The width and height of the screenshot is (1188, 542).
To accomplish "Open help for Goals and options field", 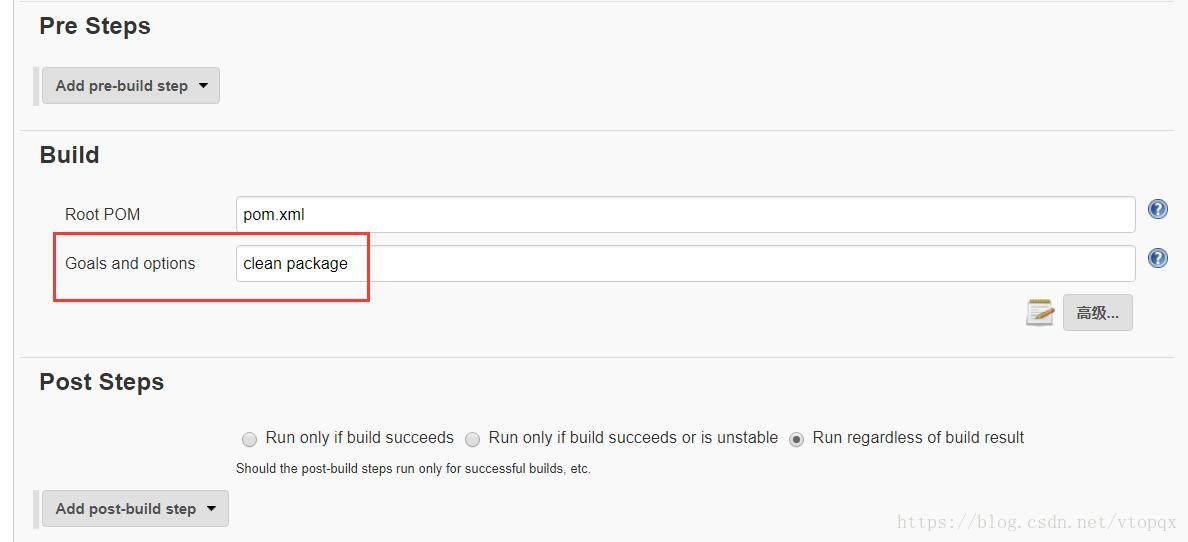I will (x=1158, y=258).
